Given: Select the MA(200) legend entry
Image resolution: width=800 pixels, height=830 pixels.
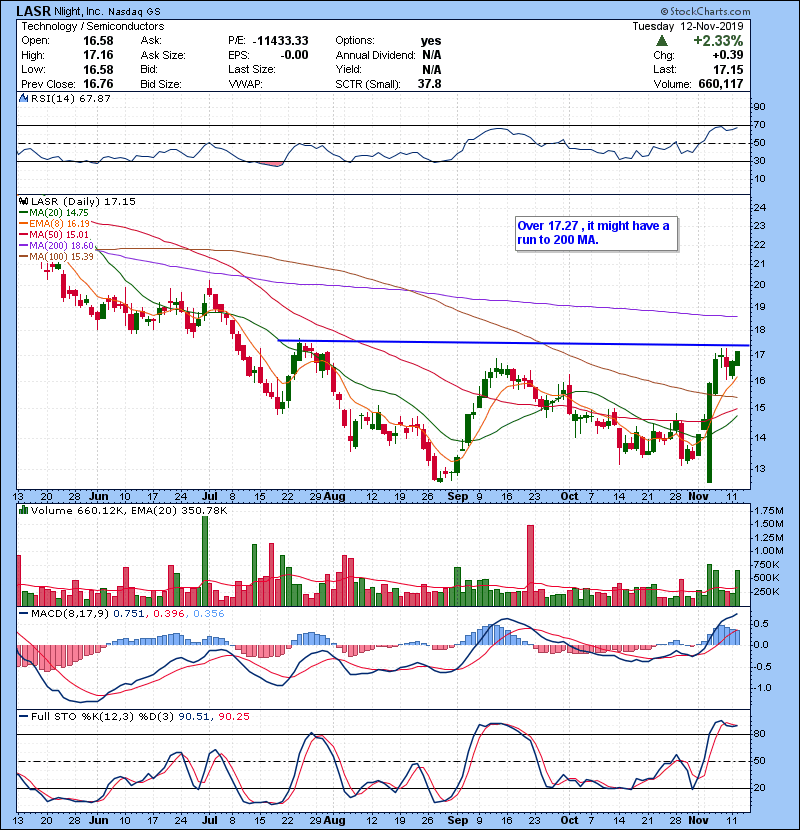Looking at the screenshot, I should pos(54,246).
